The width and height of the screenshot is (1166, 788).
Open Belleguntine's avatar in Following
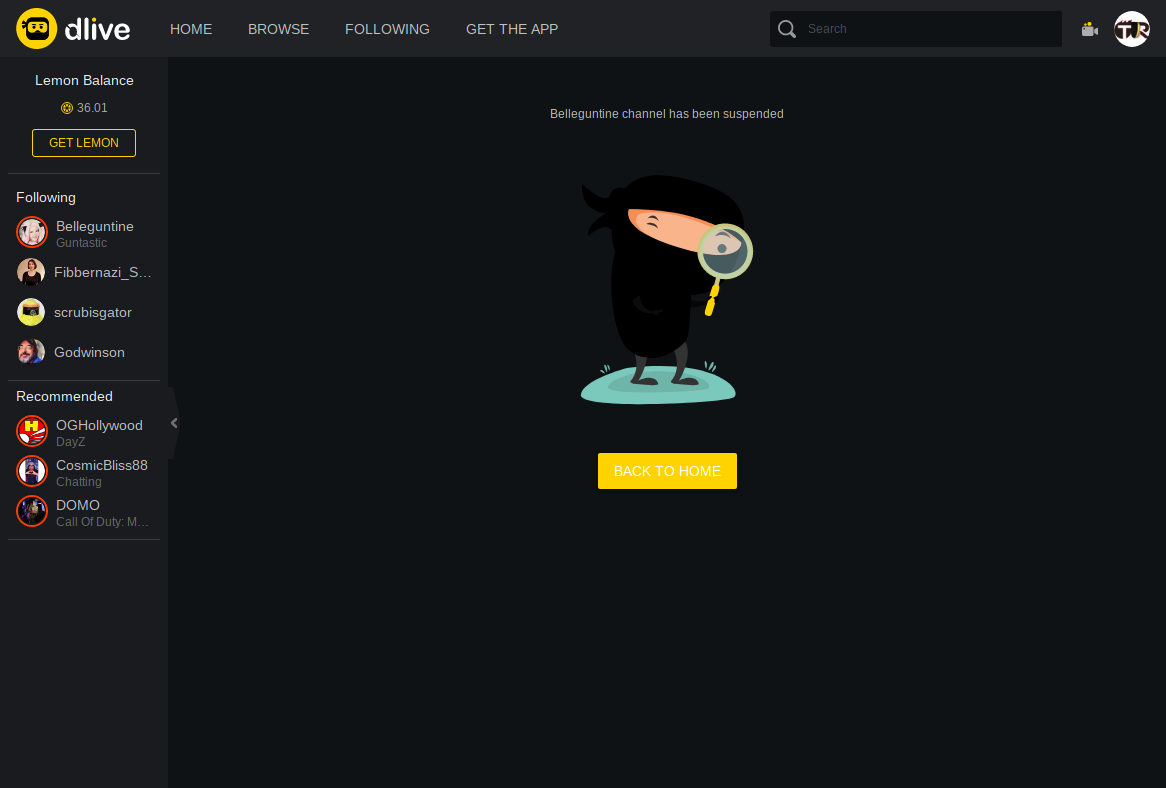32,233
